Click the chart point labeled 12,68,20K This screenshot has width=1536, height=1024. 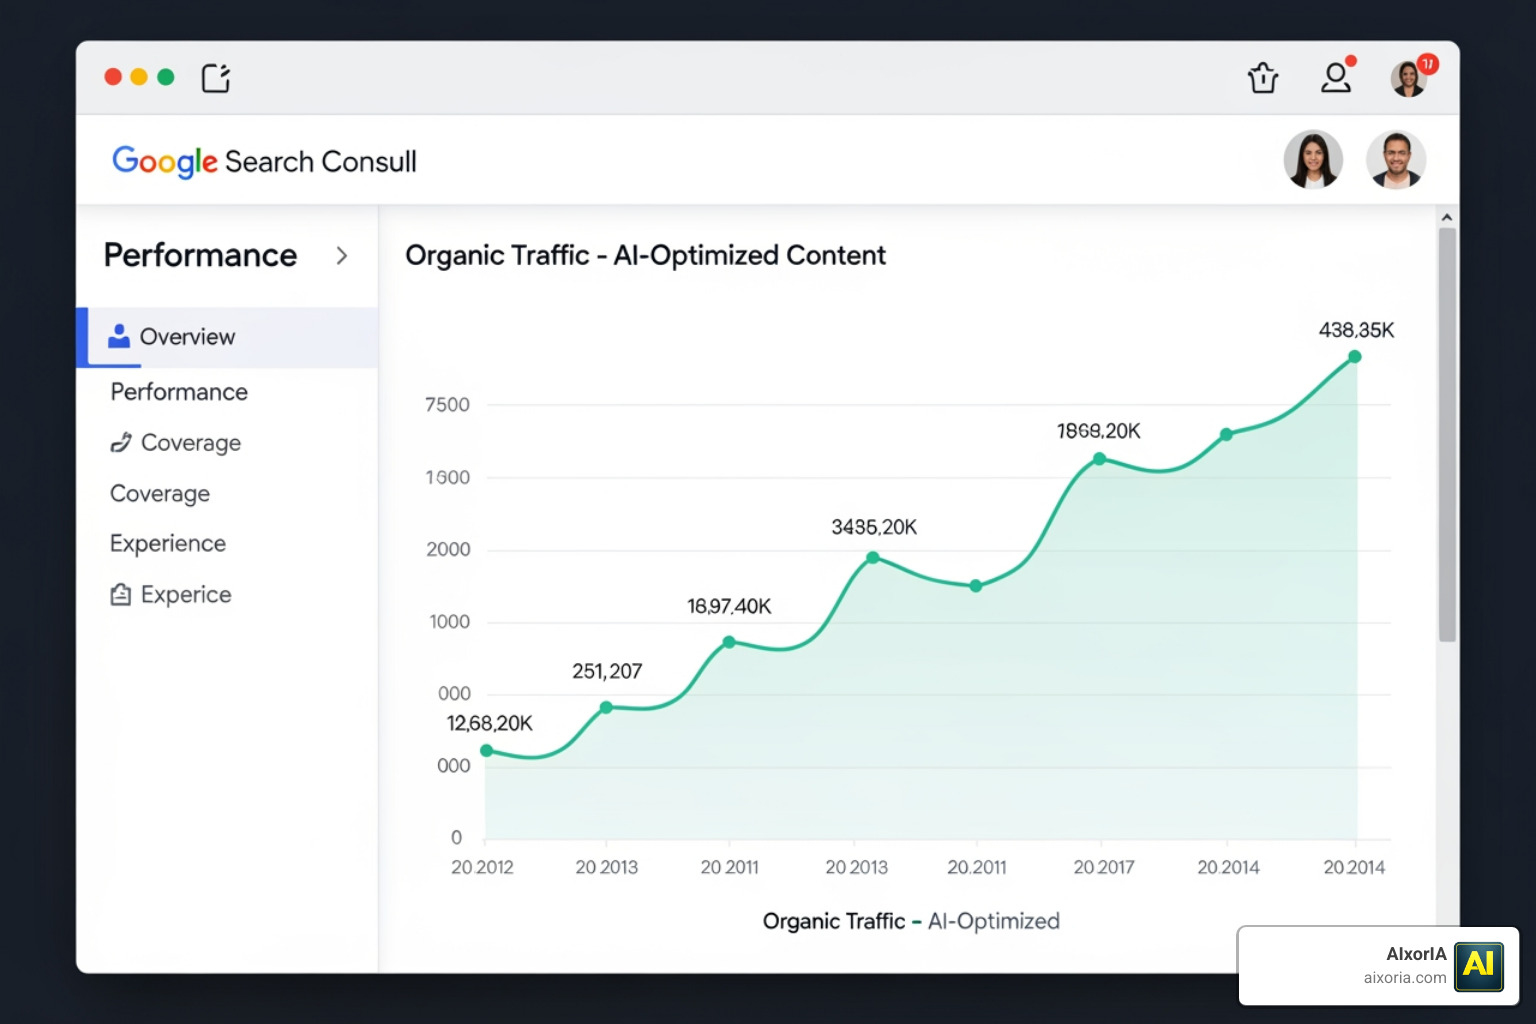click(x=487, y=751)
